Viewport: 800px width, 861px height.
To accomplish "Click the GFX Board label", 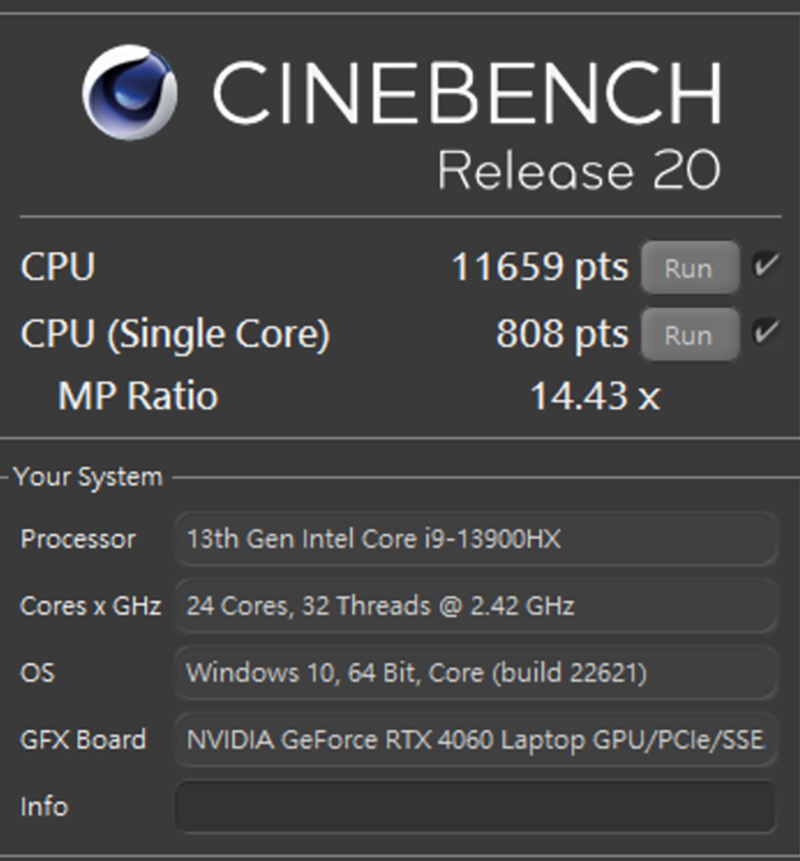I will tap(83, 740).
